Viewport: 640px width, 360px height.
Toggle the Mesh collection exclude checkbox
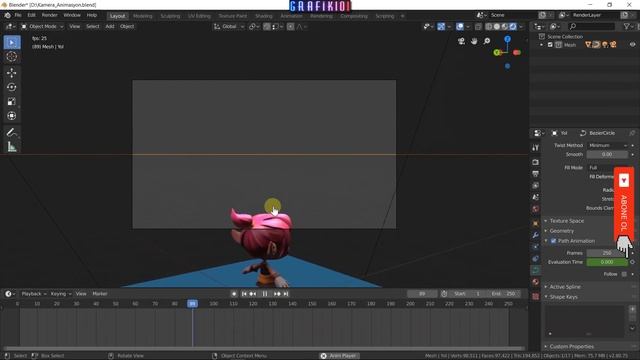pyautogui.click(x=550, y=45)
